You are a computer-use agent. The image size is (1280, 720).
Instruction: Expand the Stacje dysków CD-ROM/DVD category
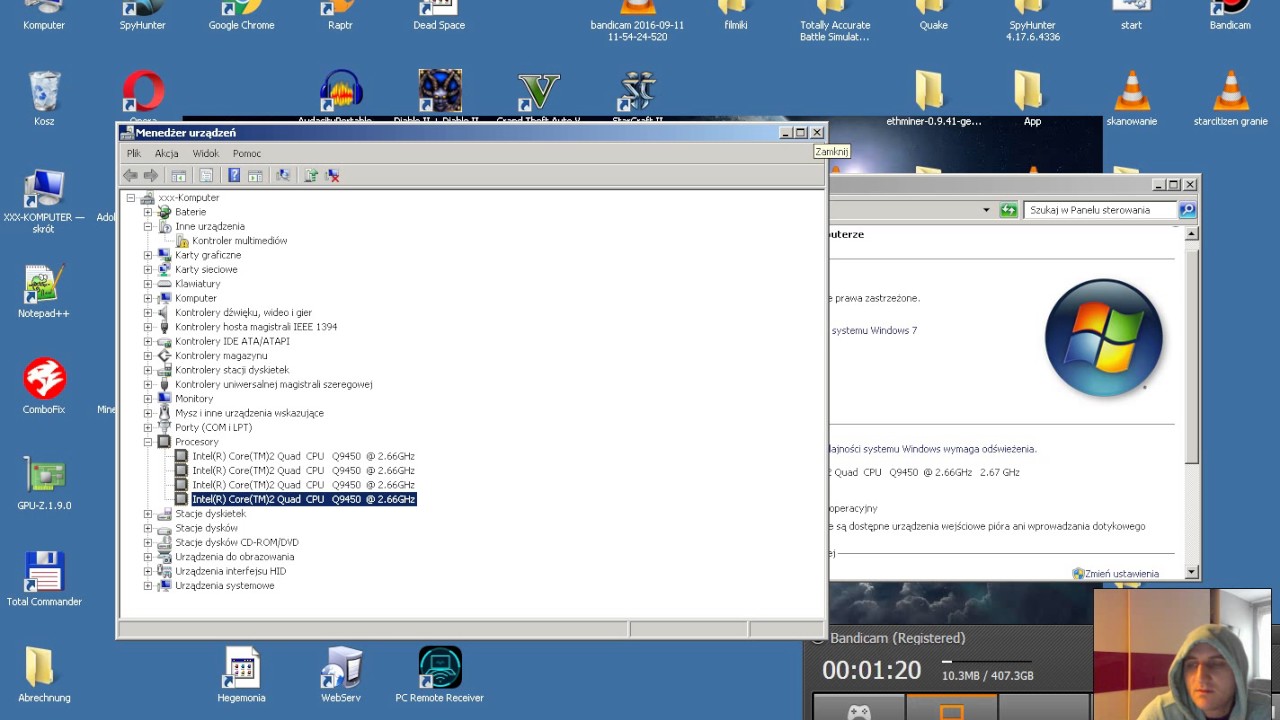point(148,542)
